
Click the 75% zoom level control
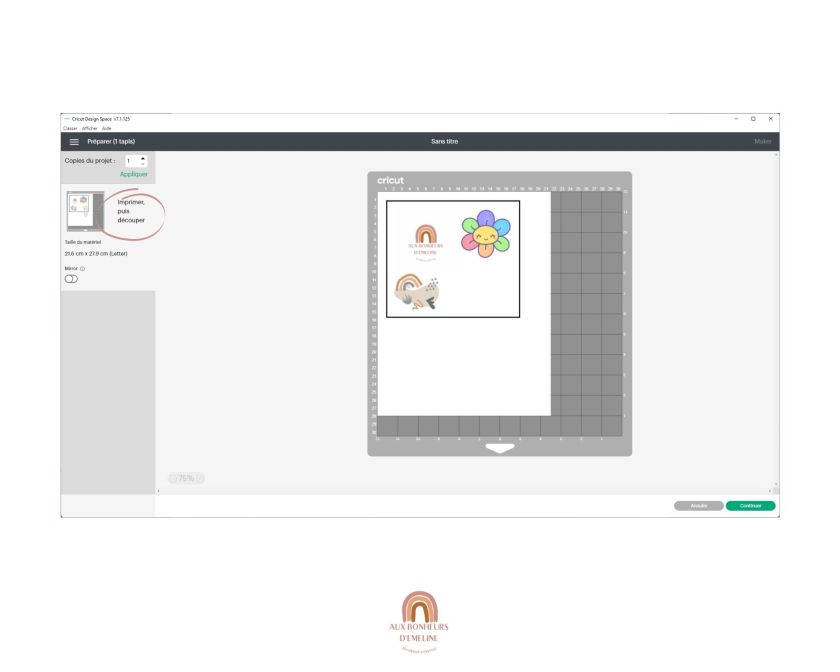187,478
